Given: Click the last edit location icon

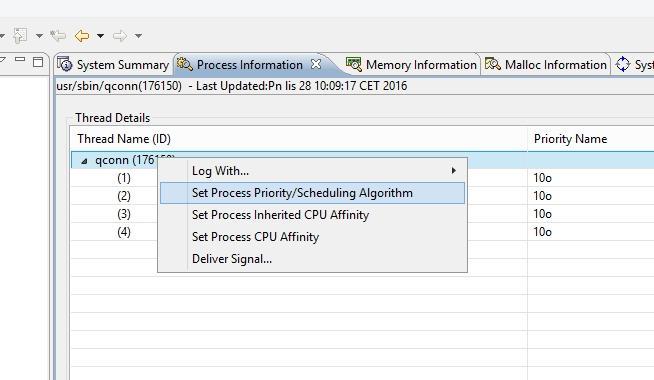Looking at the screenshot, I should pyautogui.click(x=58, y=36).
